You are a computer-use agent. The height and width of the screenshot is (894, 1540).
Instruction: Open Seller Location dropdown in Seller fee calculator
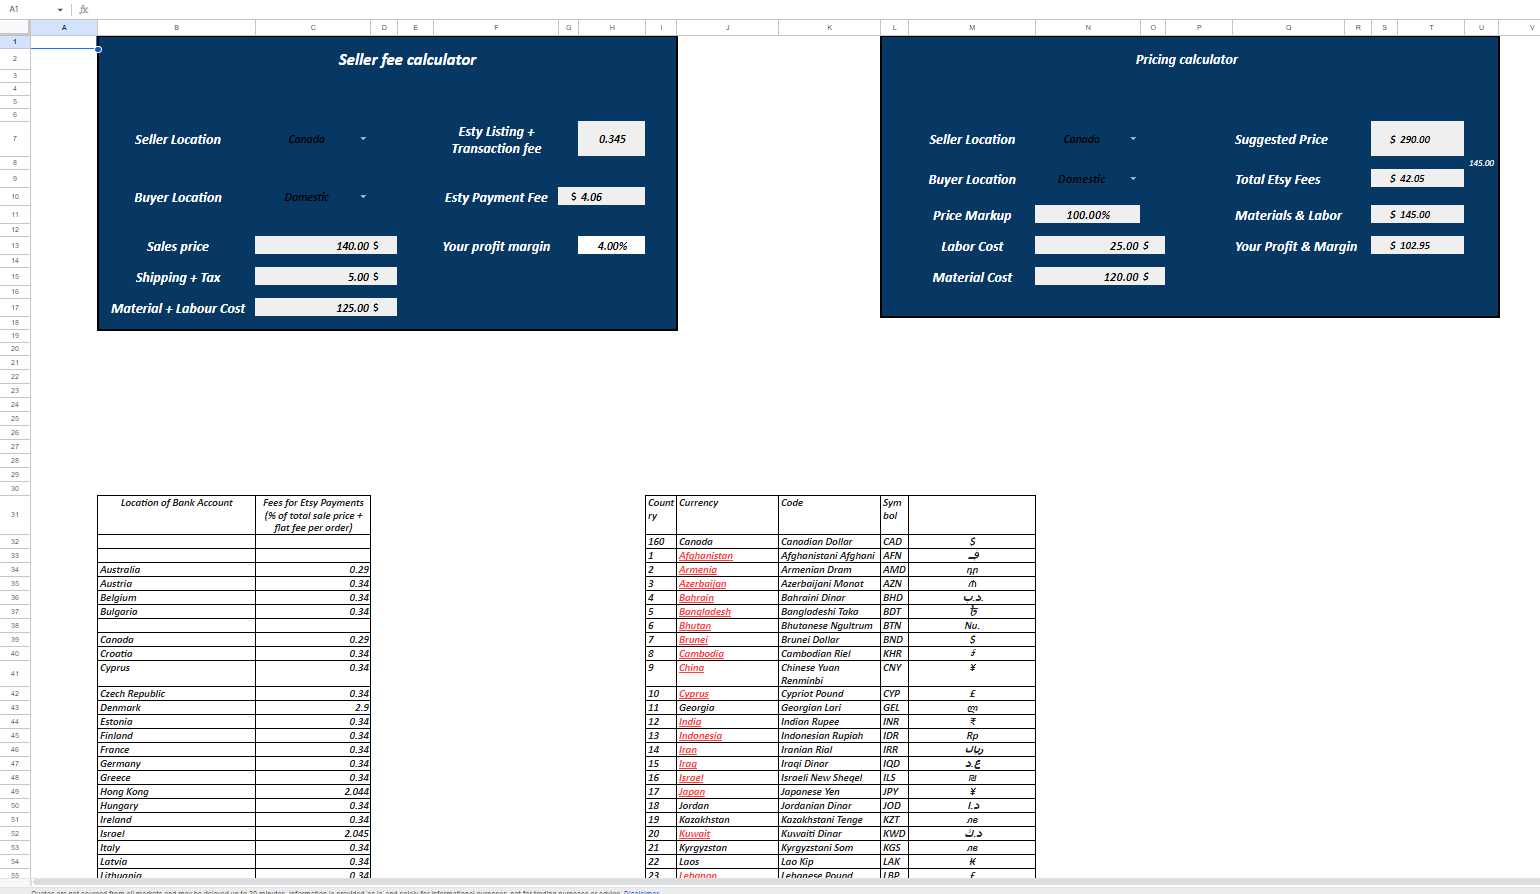pyautogui.click(x=363, y=139)
